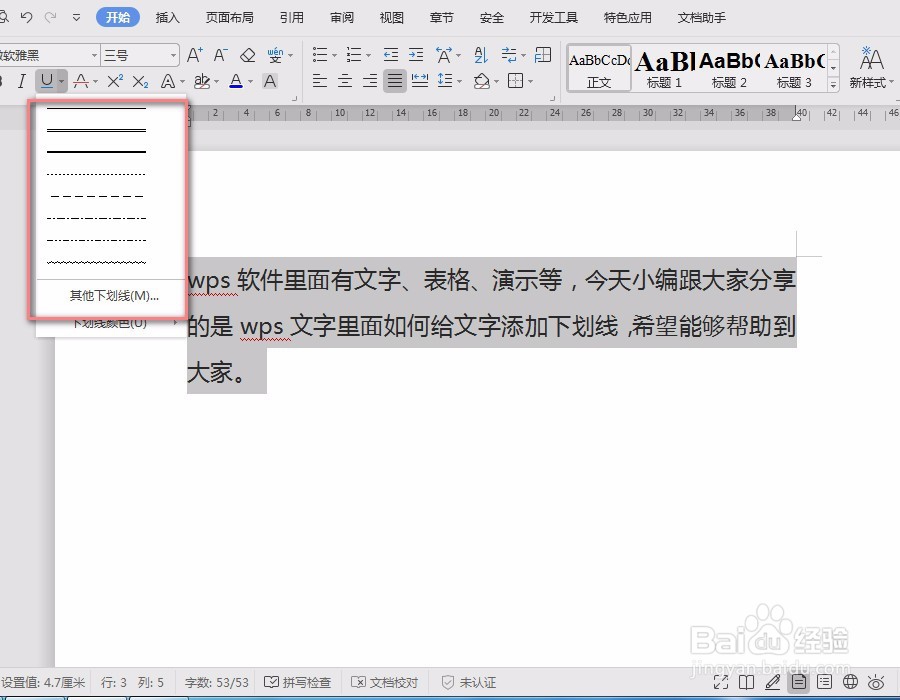Open the quick access toolbar customize arrow
Image resolution: width=900 pixels, height=700 pixels.
point(76,18)
